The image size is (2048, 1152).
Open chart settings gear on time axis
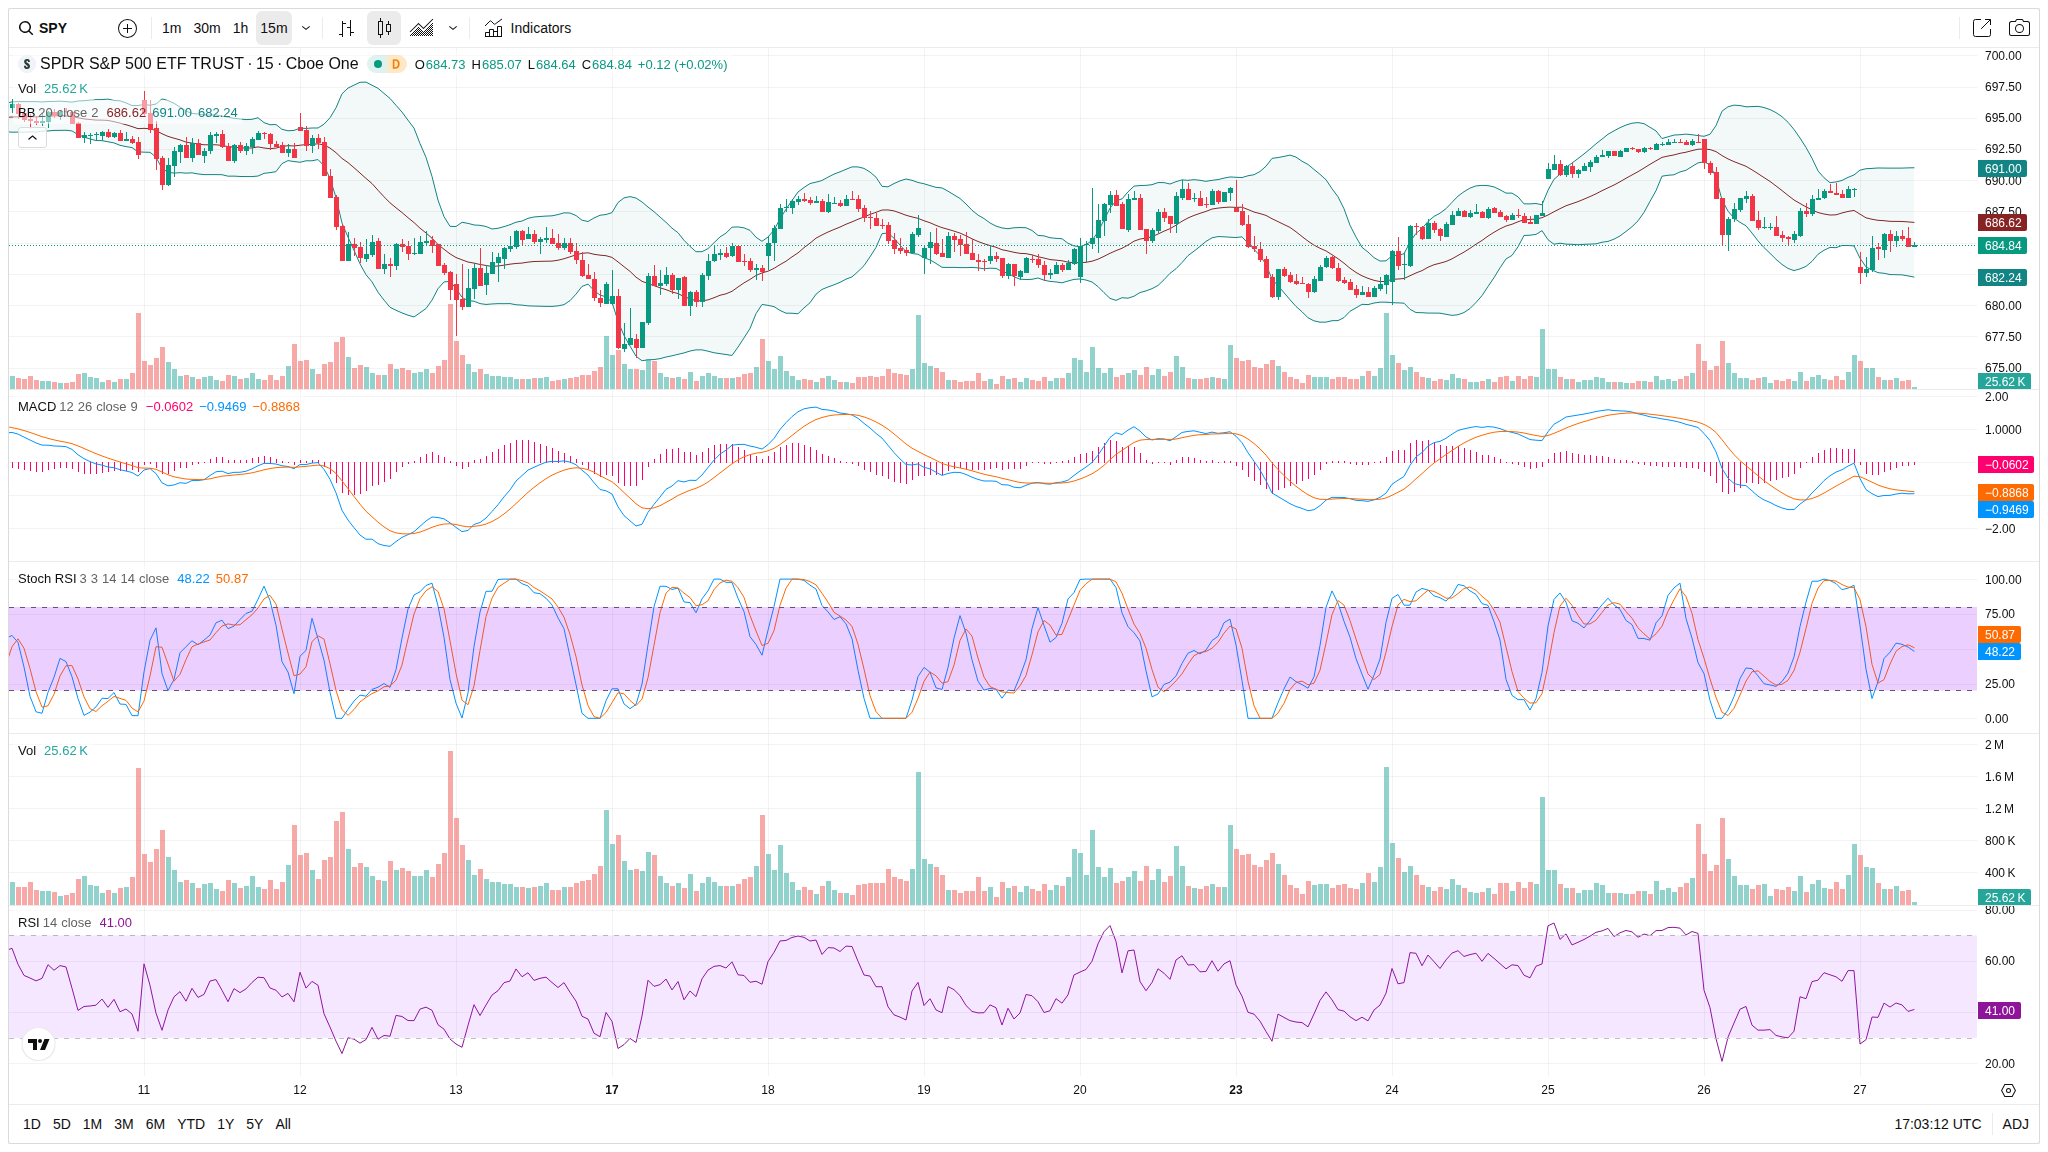pyautogui.click(x=2008, y=1090)
